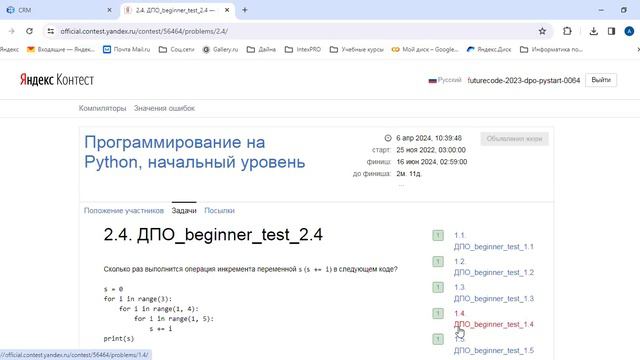
Task: Click code line 'for i in range(3):'
Action: (x=138, y=299)
